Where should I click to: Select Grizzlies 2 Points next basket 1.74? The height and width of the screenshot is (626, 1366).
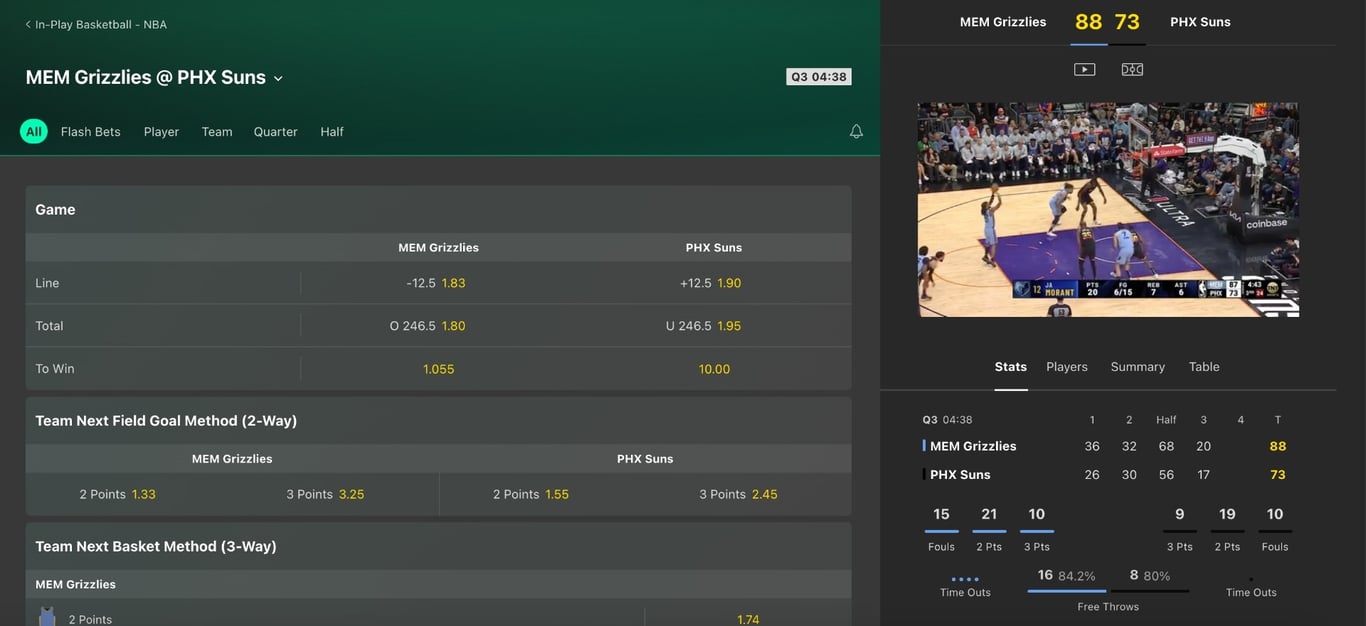point(748,619)
